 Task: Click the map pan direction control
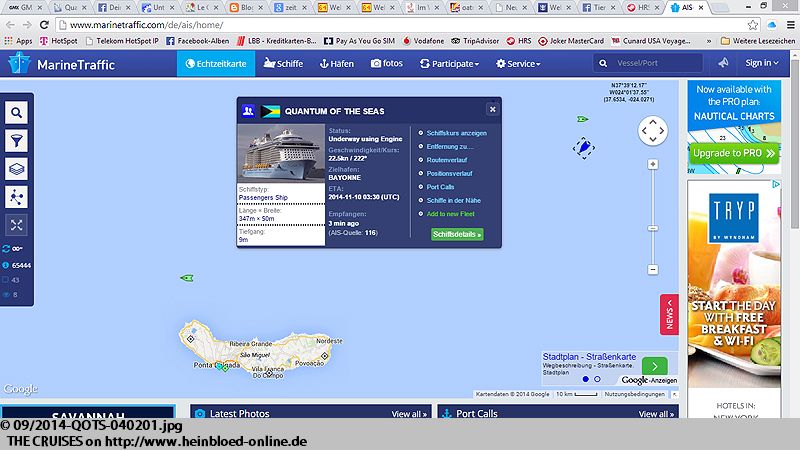pos(653,131)
